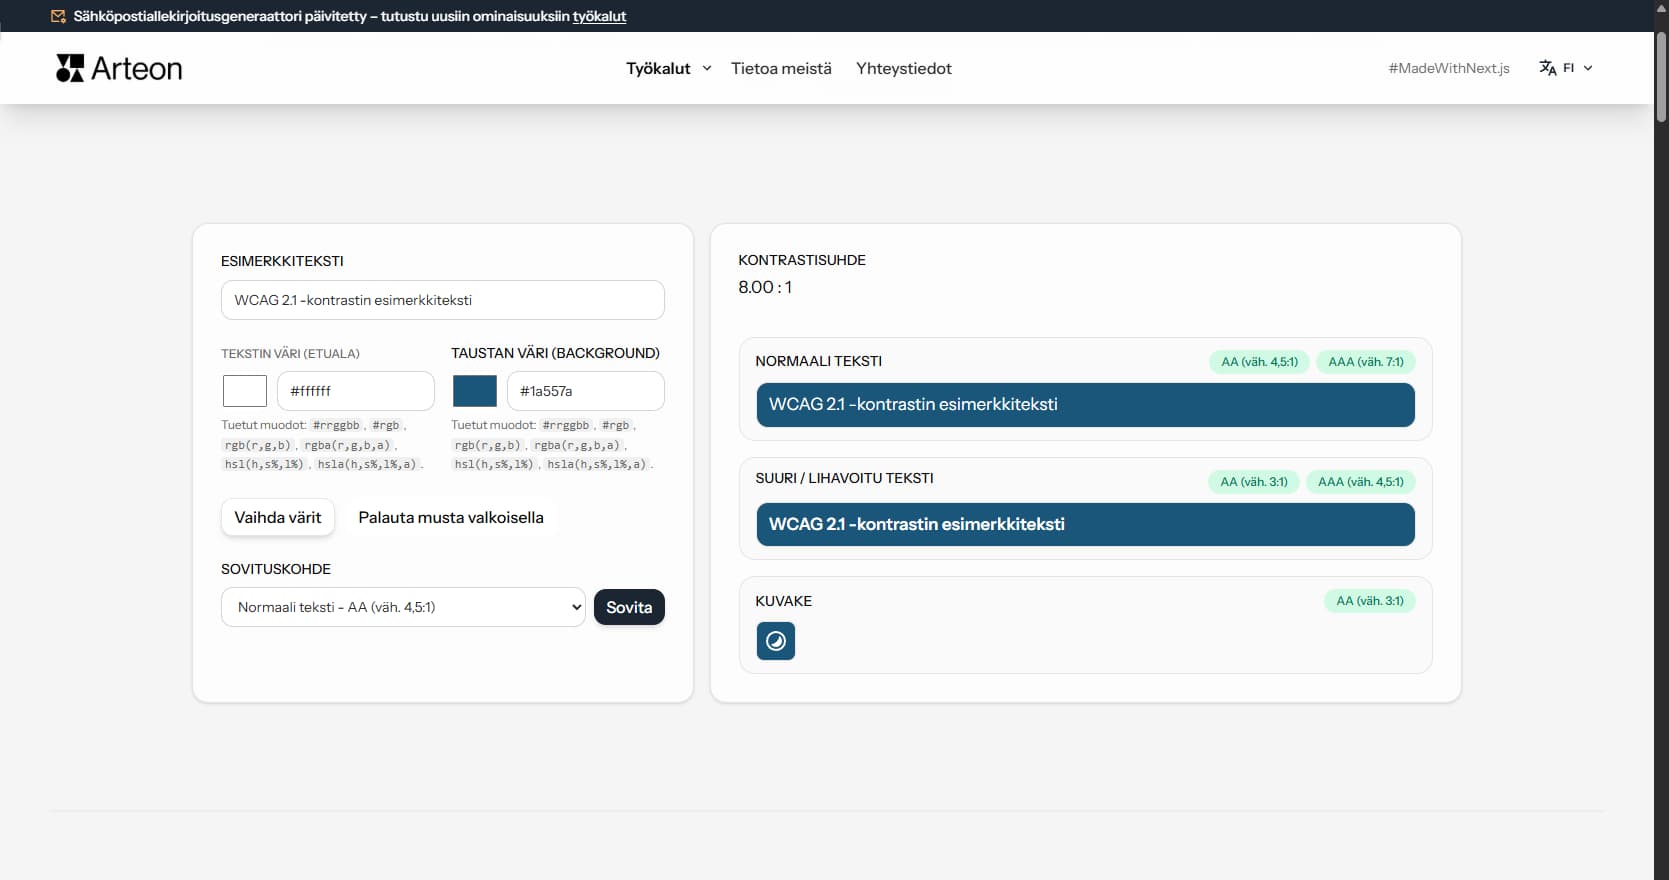This screenshot has width=1669, height=880.
Task: Open the #MadeWithNext.js link
Action: tap(1448, 68)
